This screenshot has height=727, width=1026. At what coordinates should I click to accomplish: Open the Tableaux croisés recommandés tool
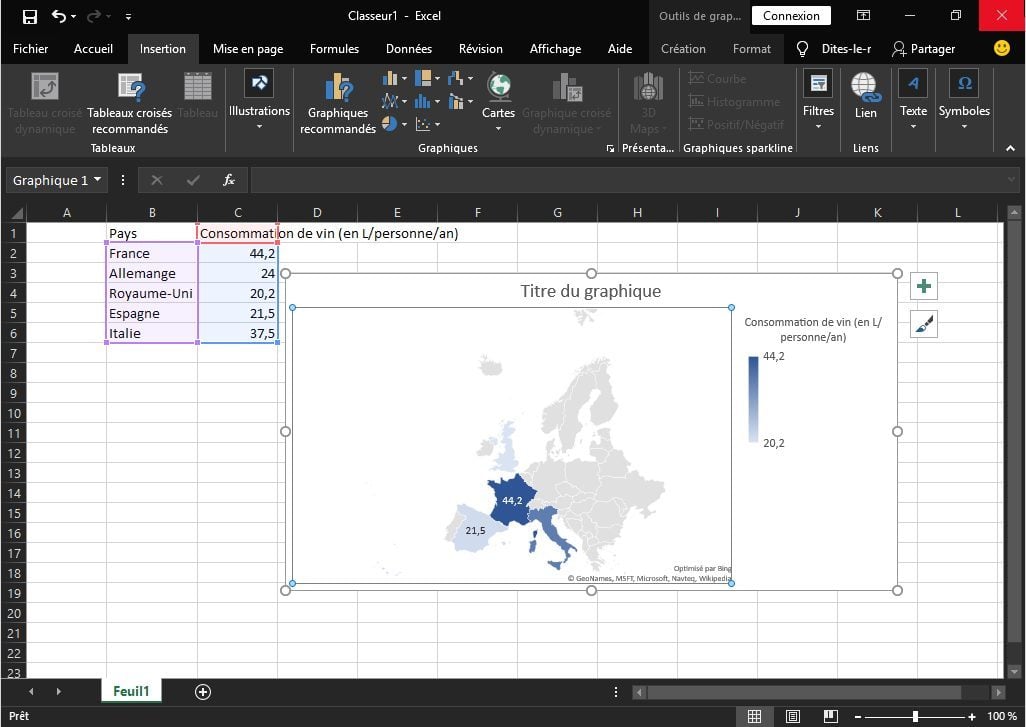130,90
